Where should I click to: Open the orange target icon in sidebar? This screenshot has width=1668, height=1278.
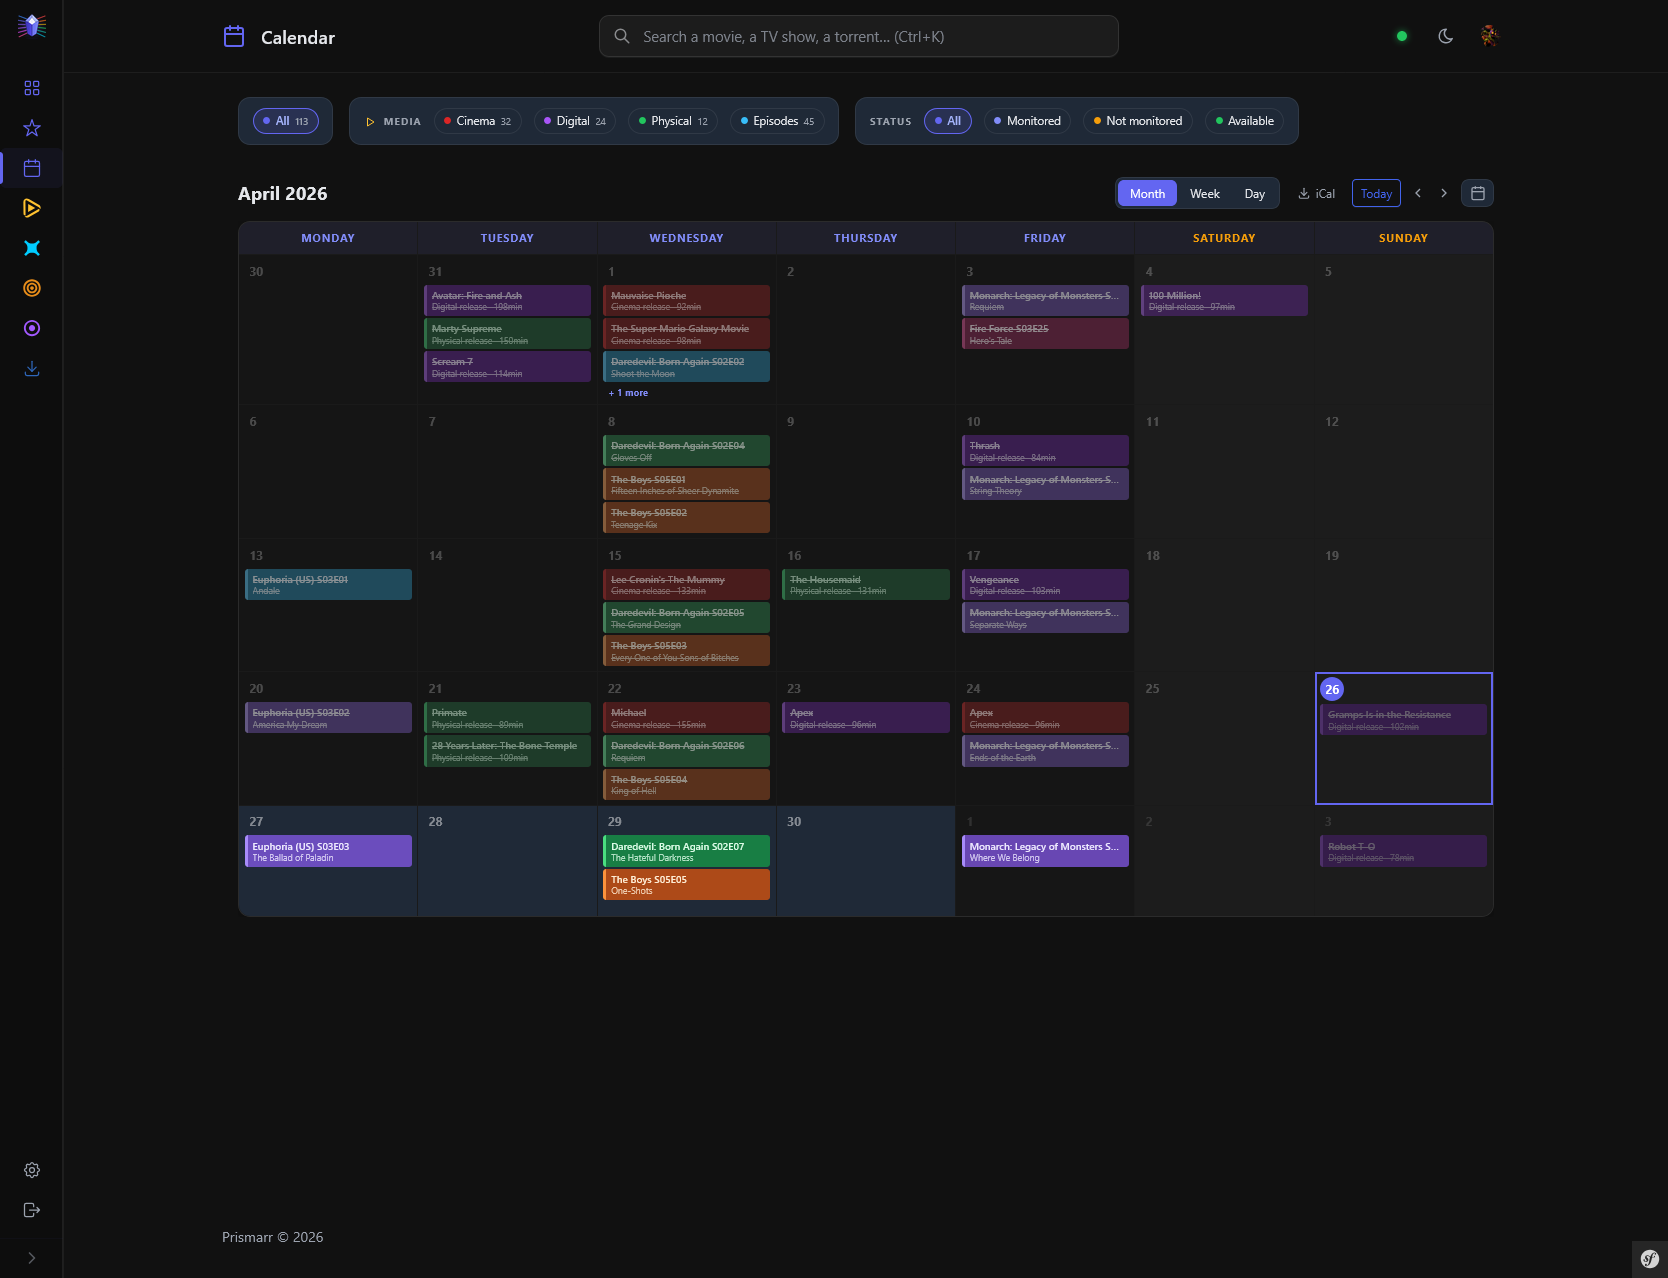32,288
